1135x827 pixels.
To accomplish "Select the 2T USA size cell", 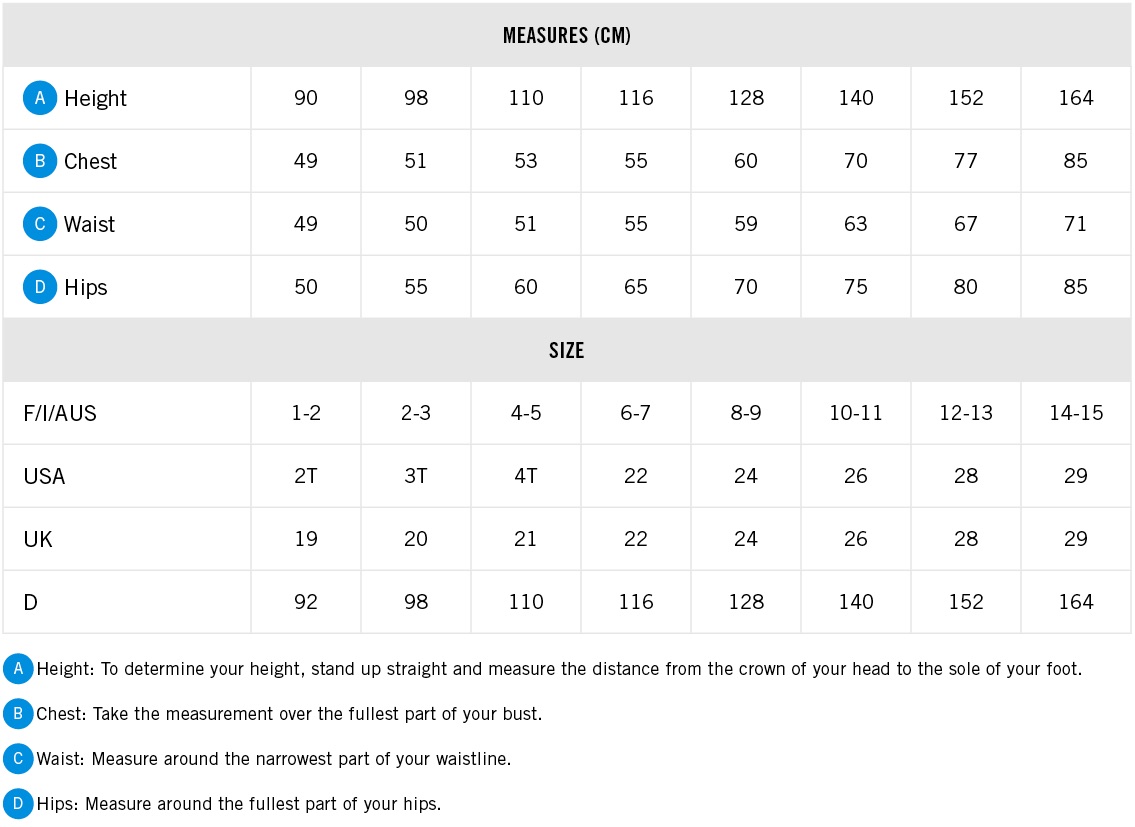I will click(305, 476).
